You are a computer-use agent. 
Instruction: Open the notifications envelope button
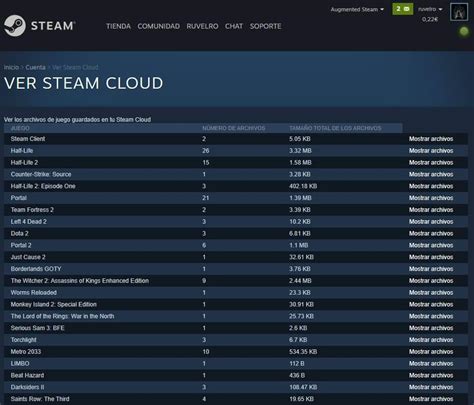click(403, 9)
